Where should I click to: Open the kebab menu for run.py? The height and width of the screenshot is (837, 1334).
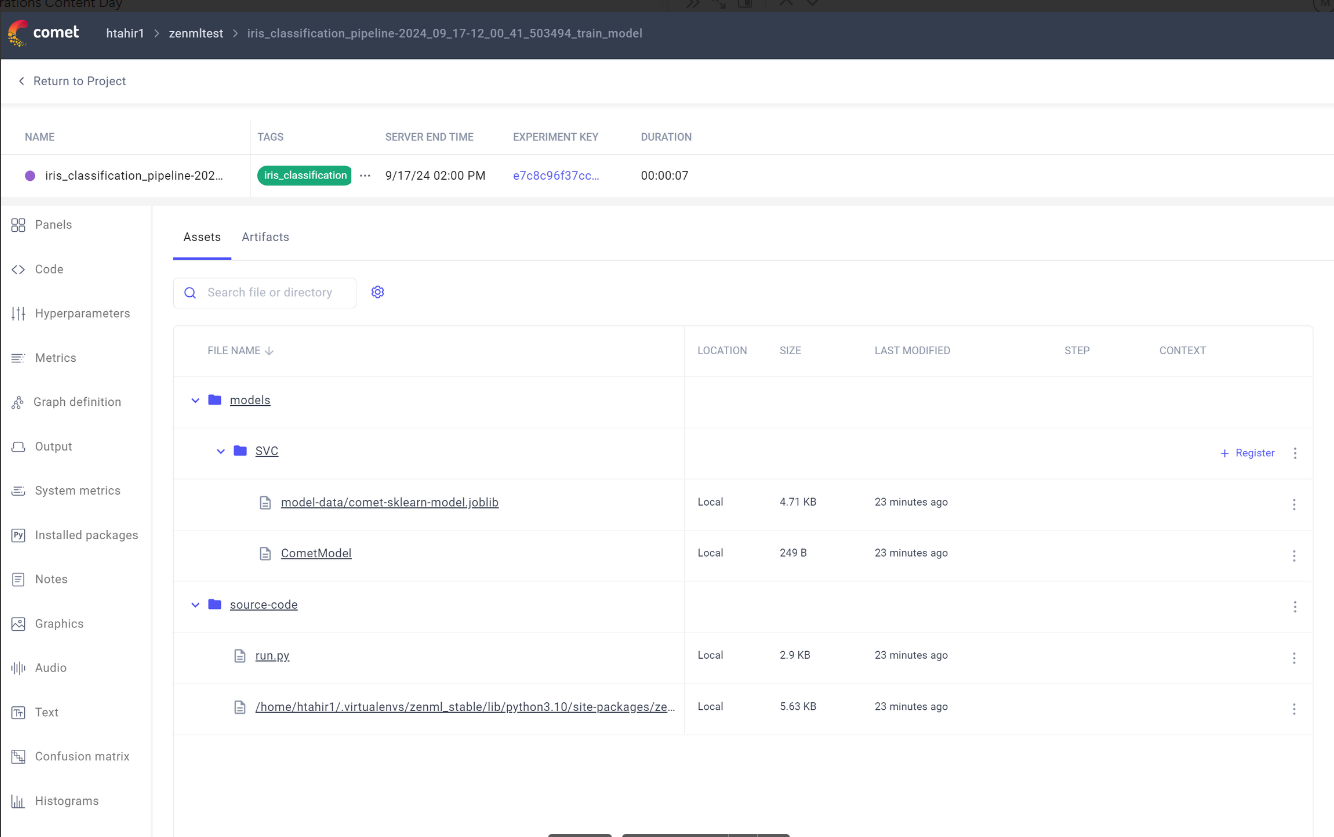[x=1294, y=657]
